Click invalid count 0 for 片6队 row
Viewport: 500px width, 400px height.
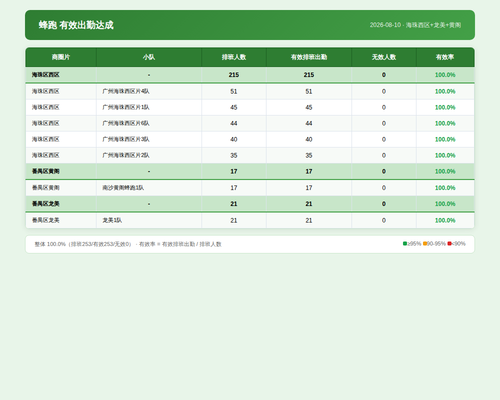[x=384, y=123]
